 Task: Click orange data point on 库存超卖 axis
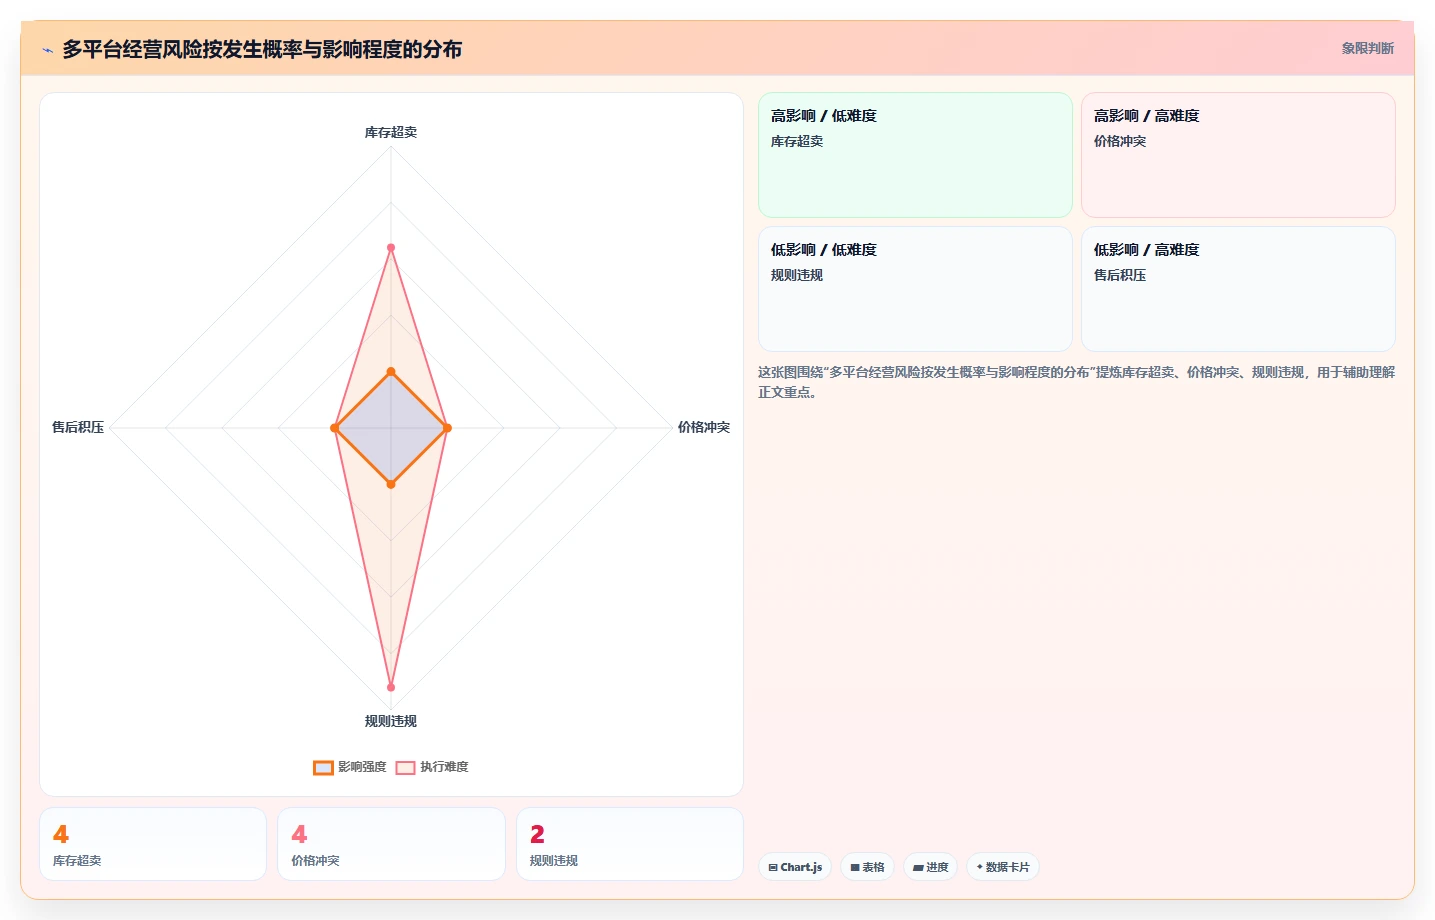pos(391,372)
